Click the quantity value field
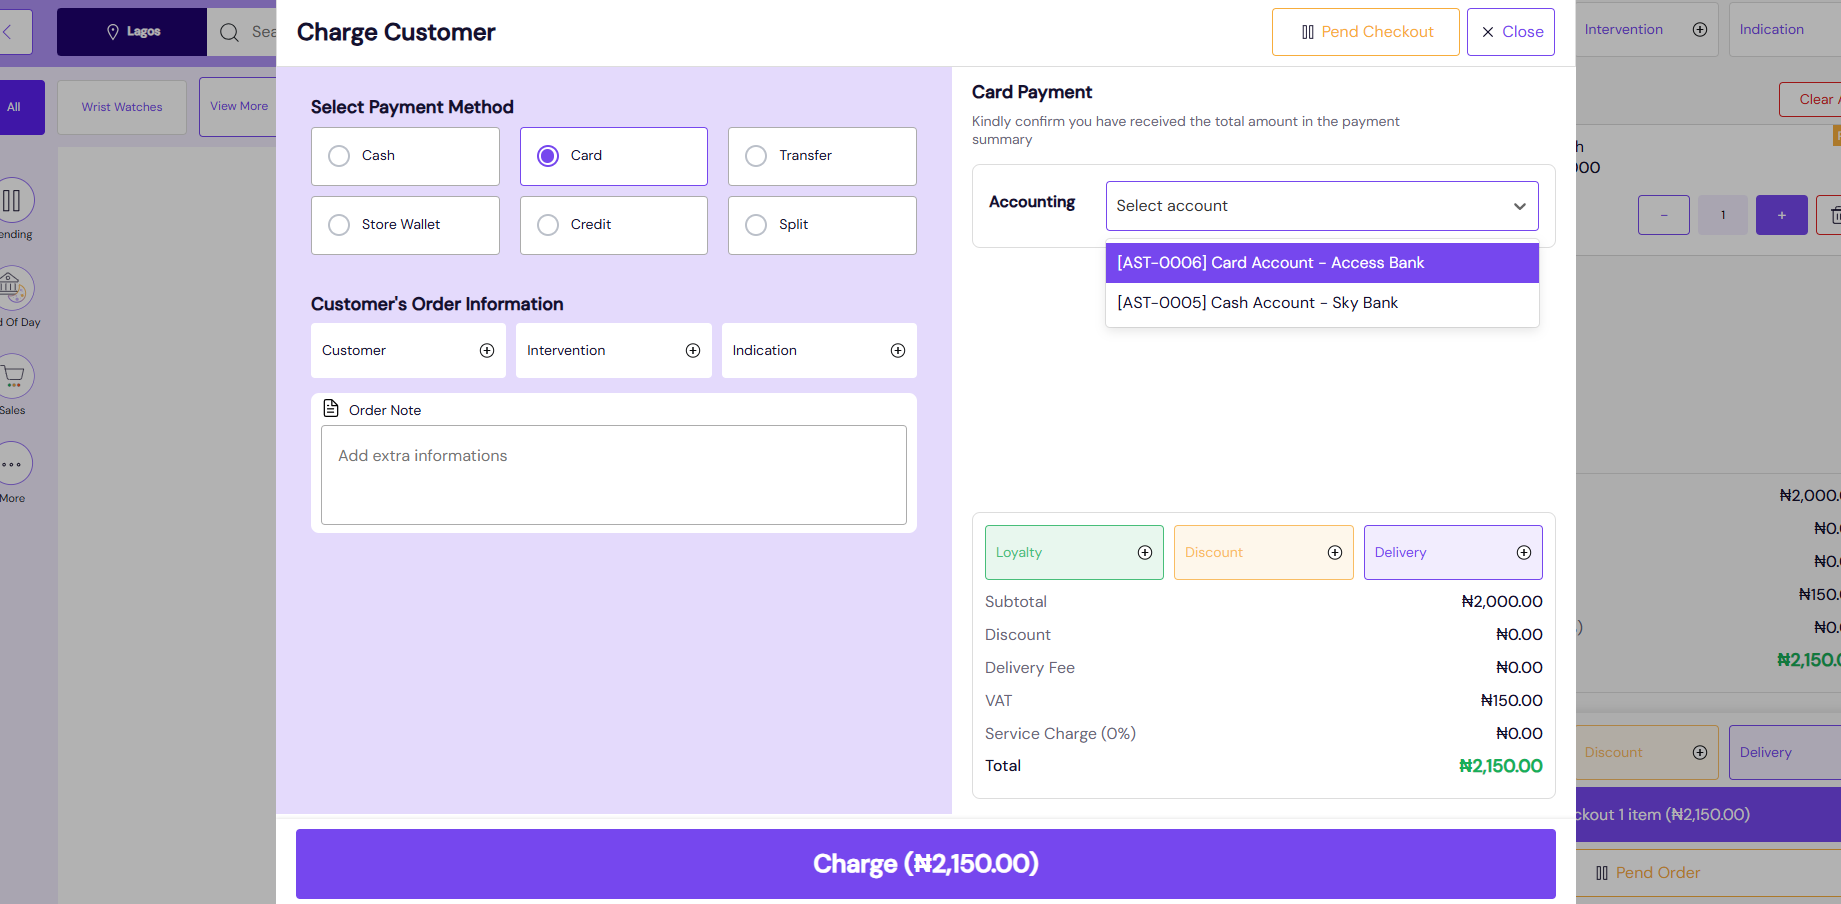The height and width of the screenshot is (904, 1841). click(x=1723, y=215)
